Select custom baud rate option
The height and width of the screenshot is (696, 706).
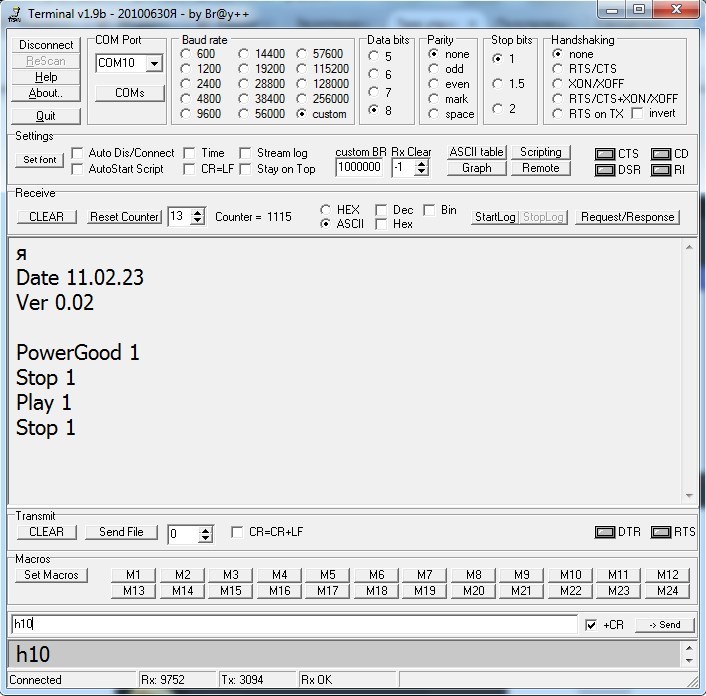click(302, 114)
